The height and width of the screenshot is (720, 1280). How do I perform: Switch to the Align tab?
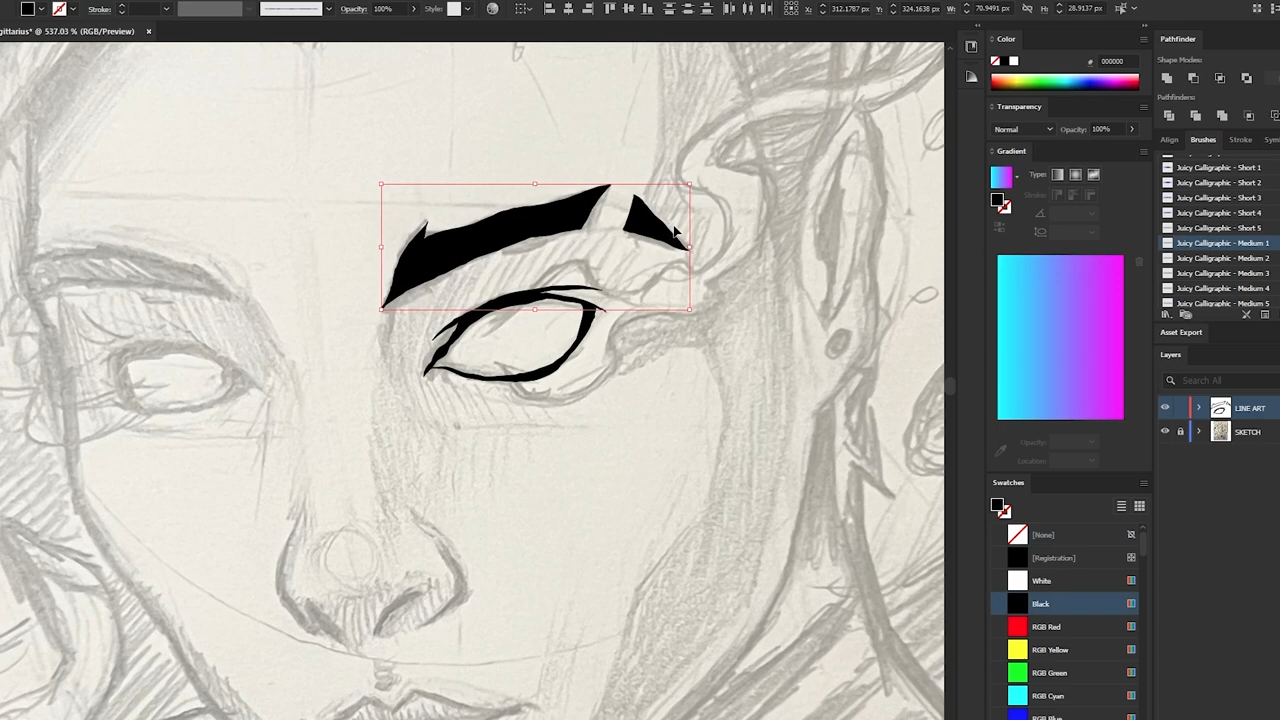(1169, 140)
